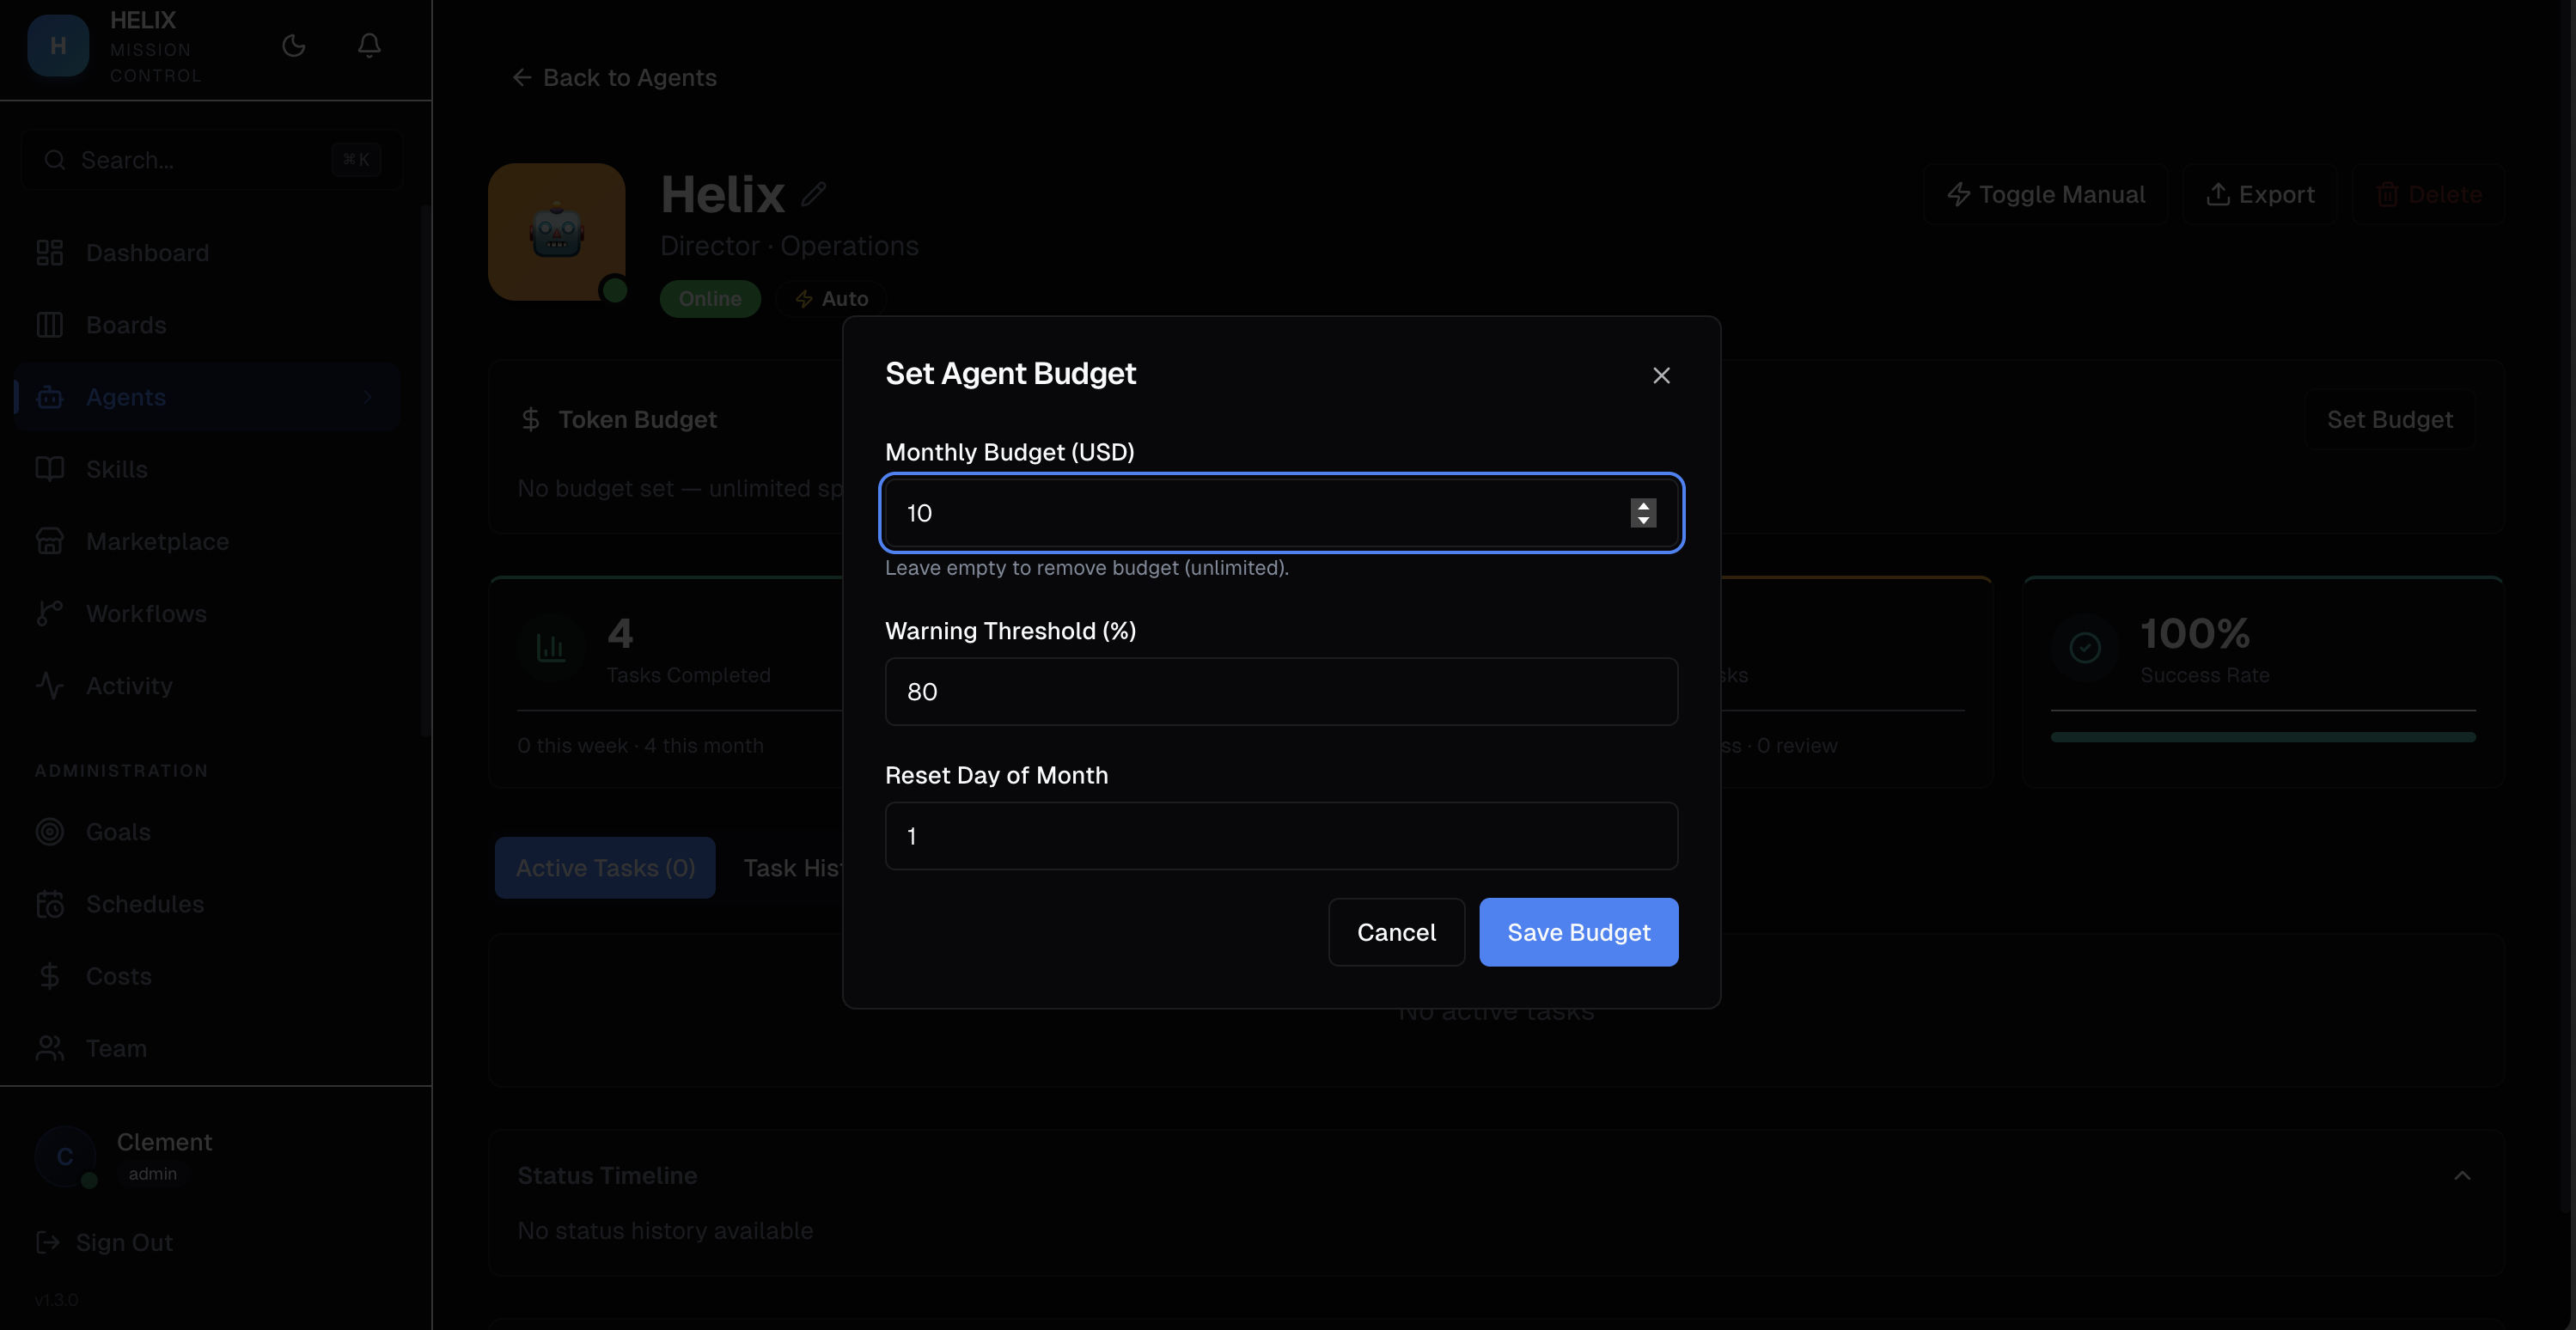Viewport: 2576px width, 1330px height.
Task: Click the '100%' success rate value
Action: pos(2195,633)
